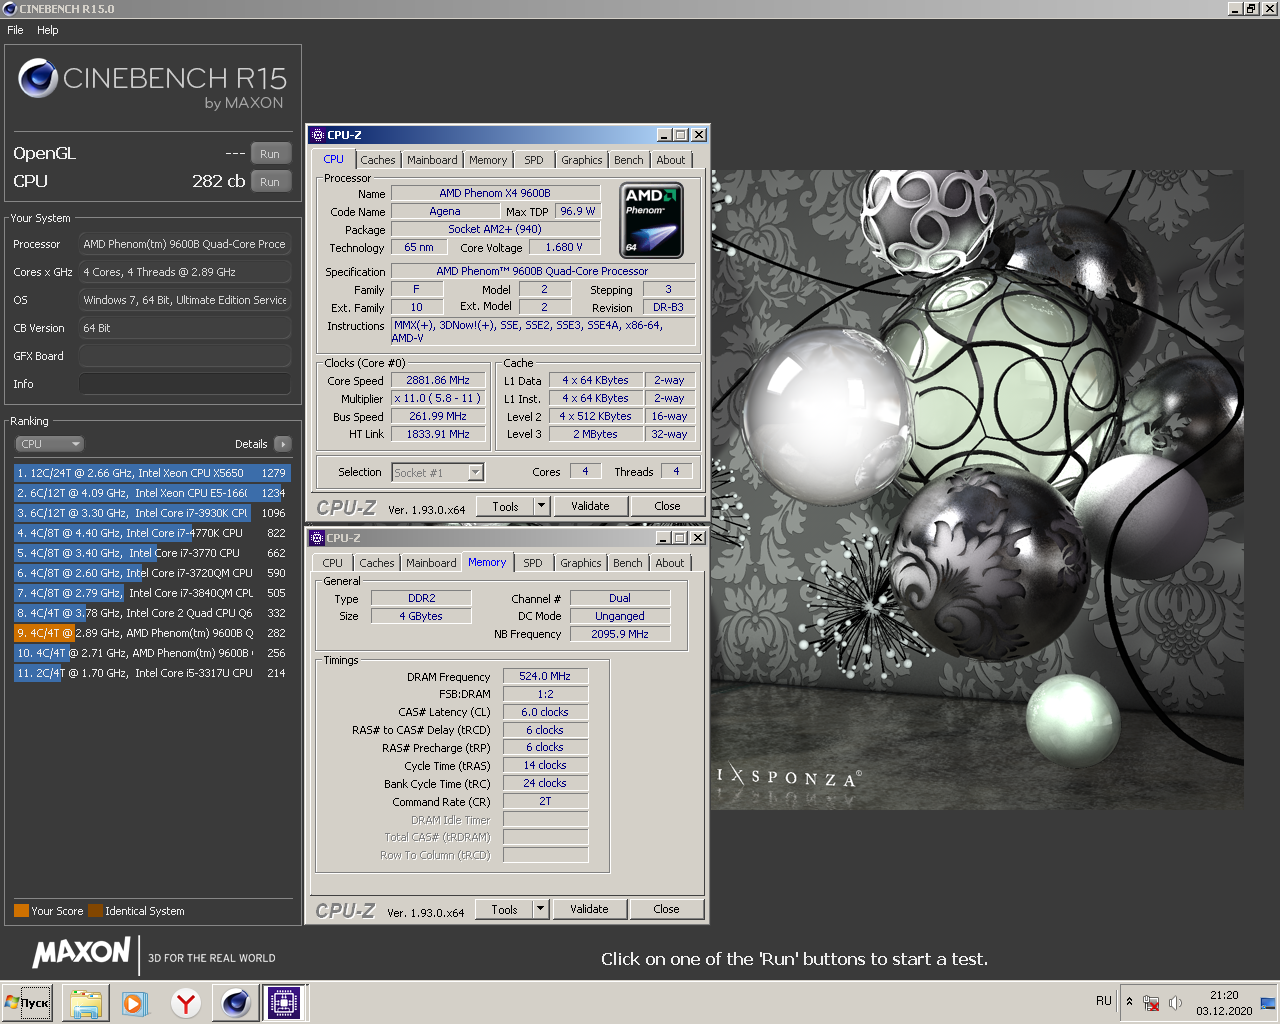Click the Processor name field in Cinebench
This screenshot has width=1280, height=1024.
coord(185,244)
